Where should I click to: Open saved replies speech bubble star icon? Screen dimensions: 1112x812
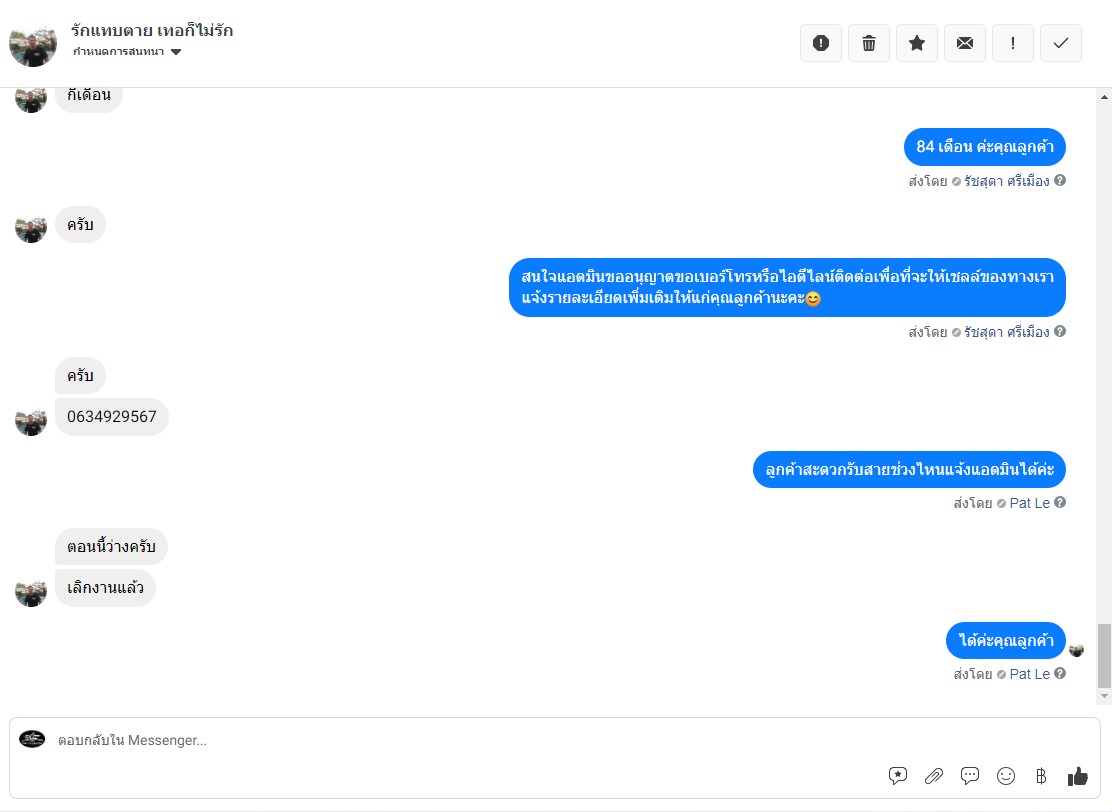(898, 776)
